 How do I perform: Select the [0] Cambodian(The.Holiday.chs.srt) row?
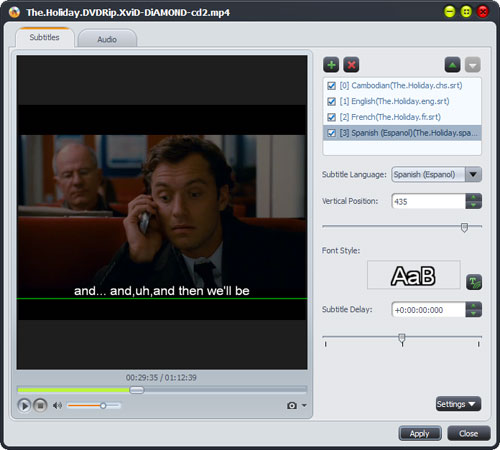point(402,86)
